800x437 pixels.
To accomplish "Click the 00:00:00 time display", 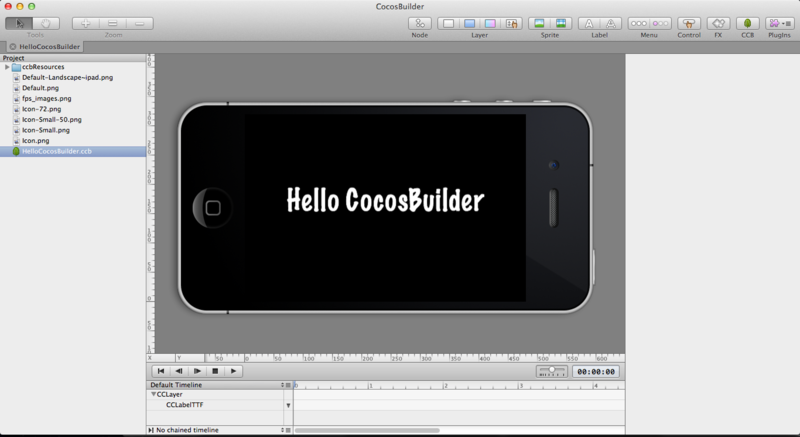I will pyautogui.click(x=596, y=372).
